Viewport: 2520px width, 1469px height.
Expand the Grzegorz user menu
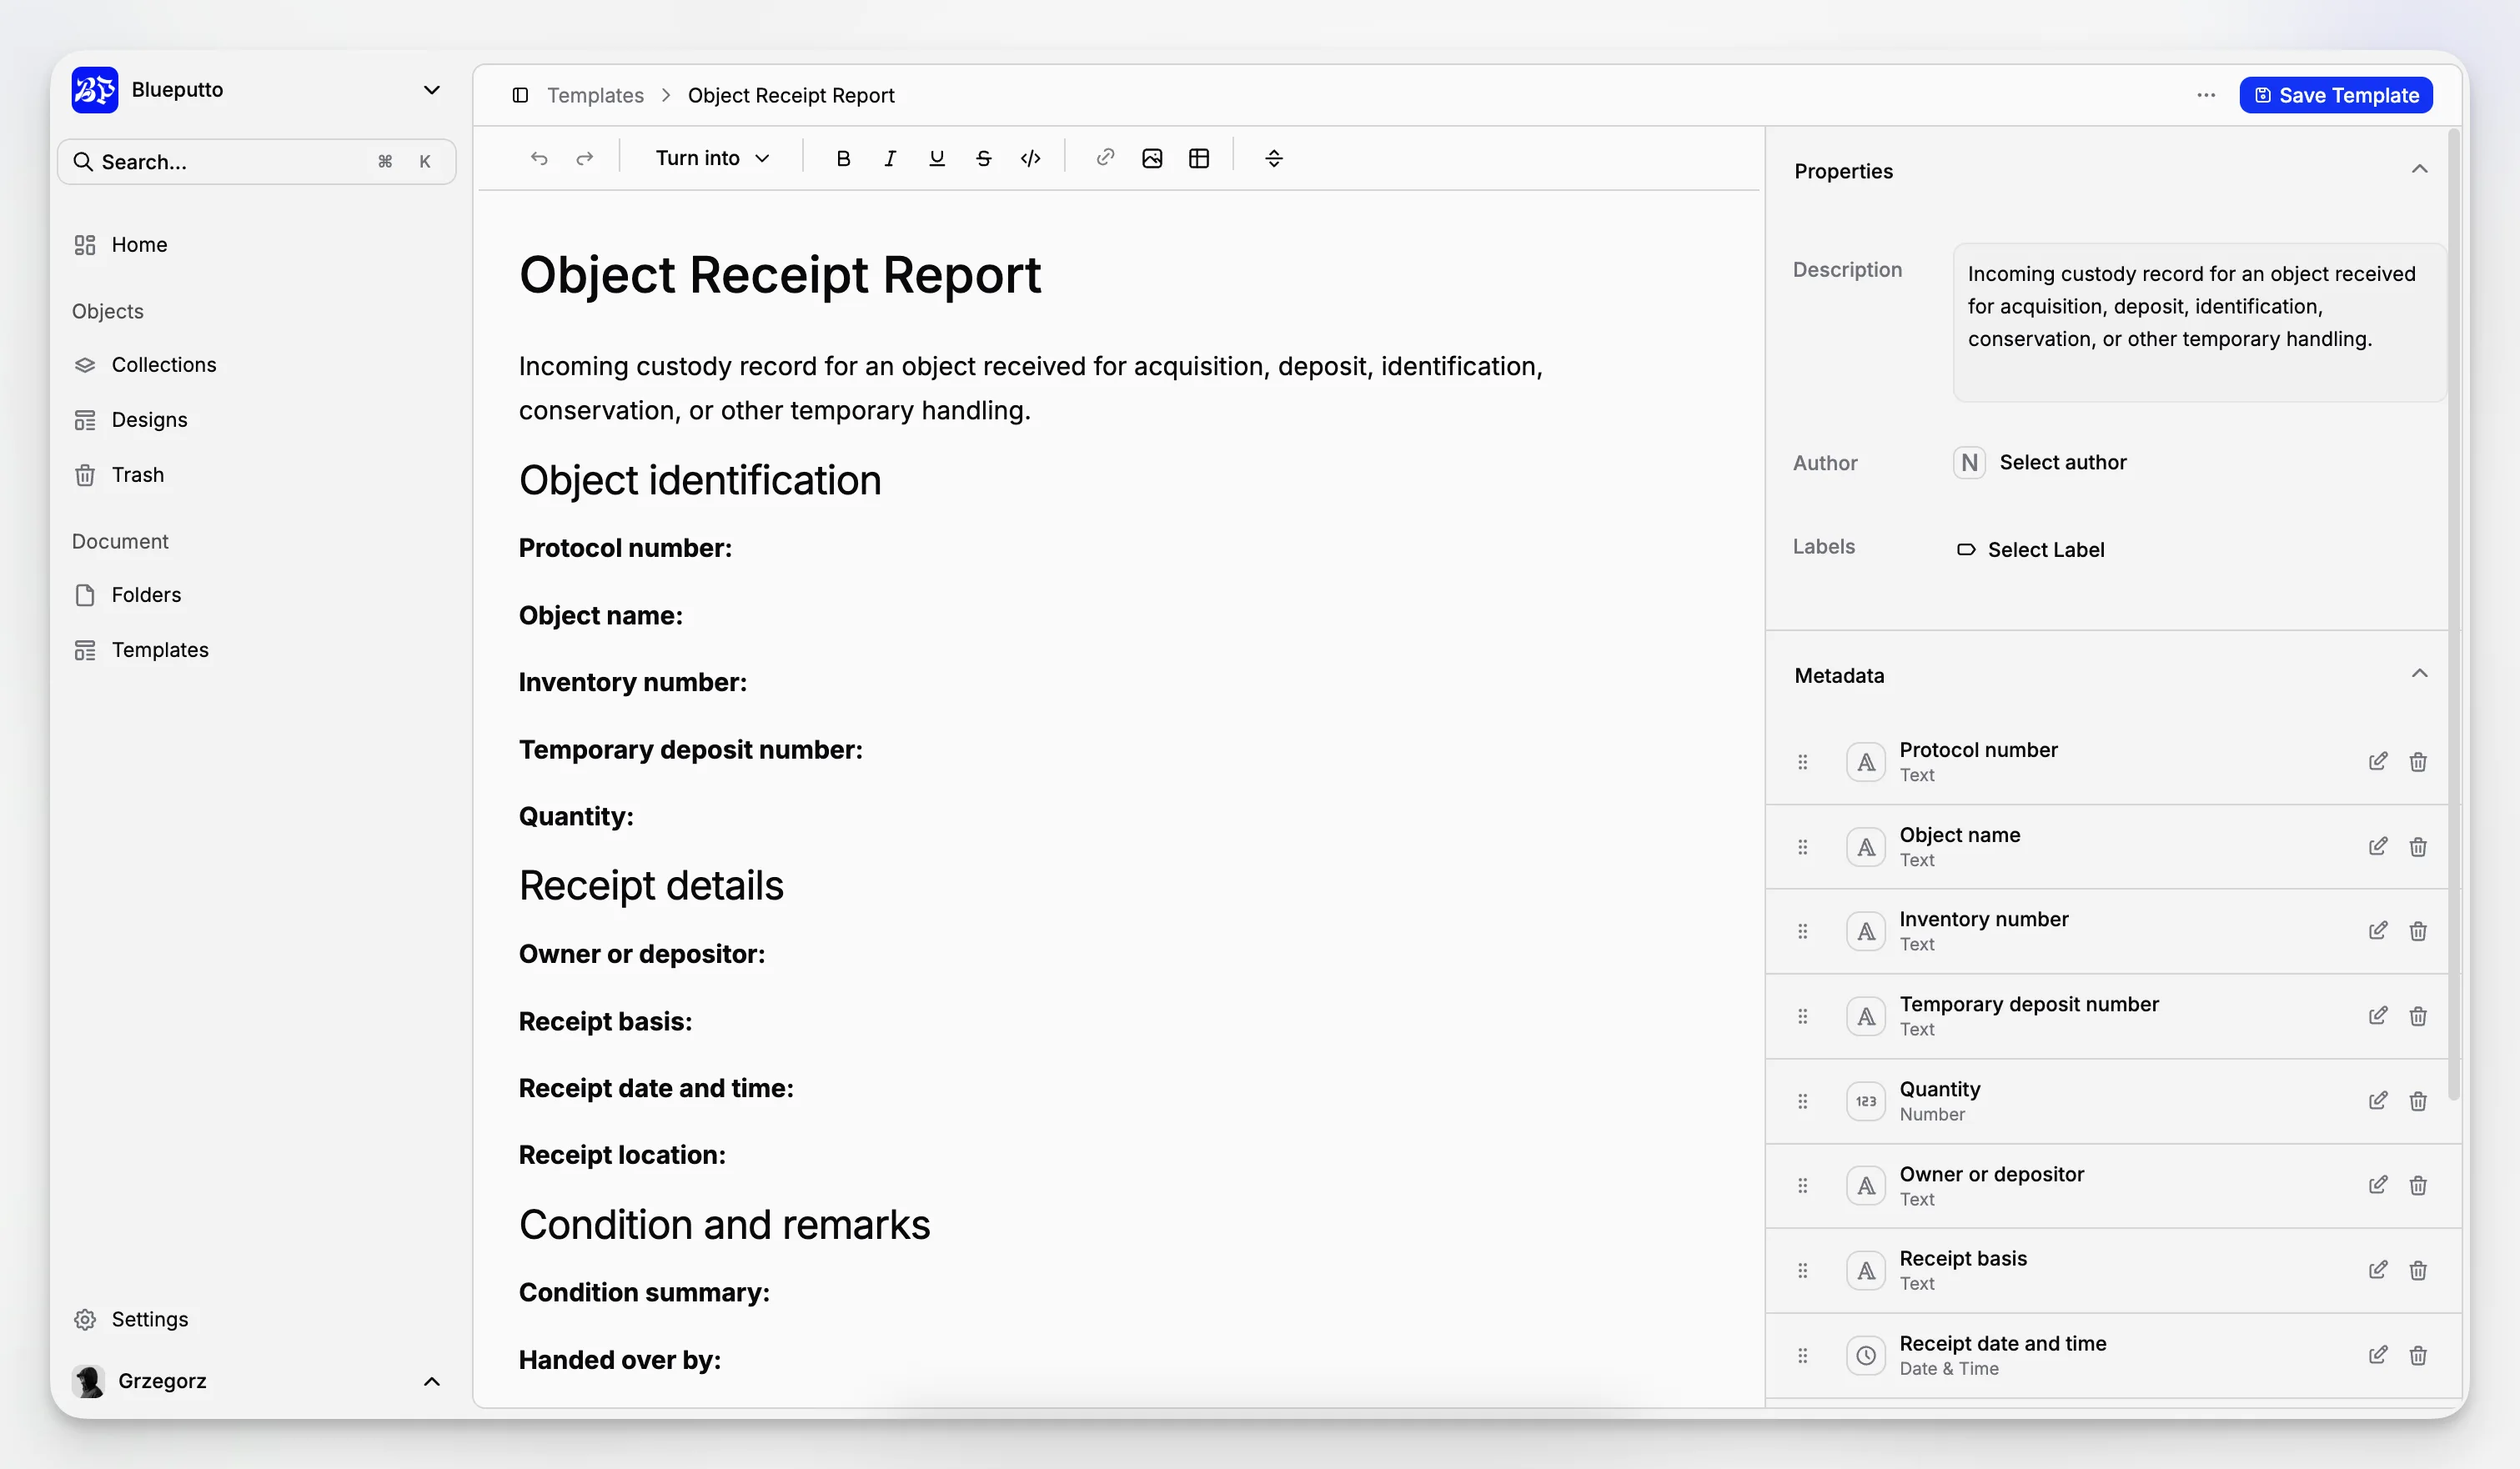point(432,1381)
